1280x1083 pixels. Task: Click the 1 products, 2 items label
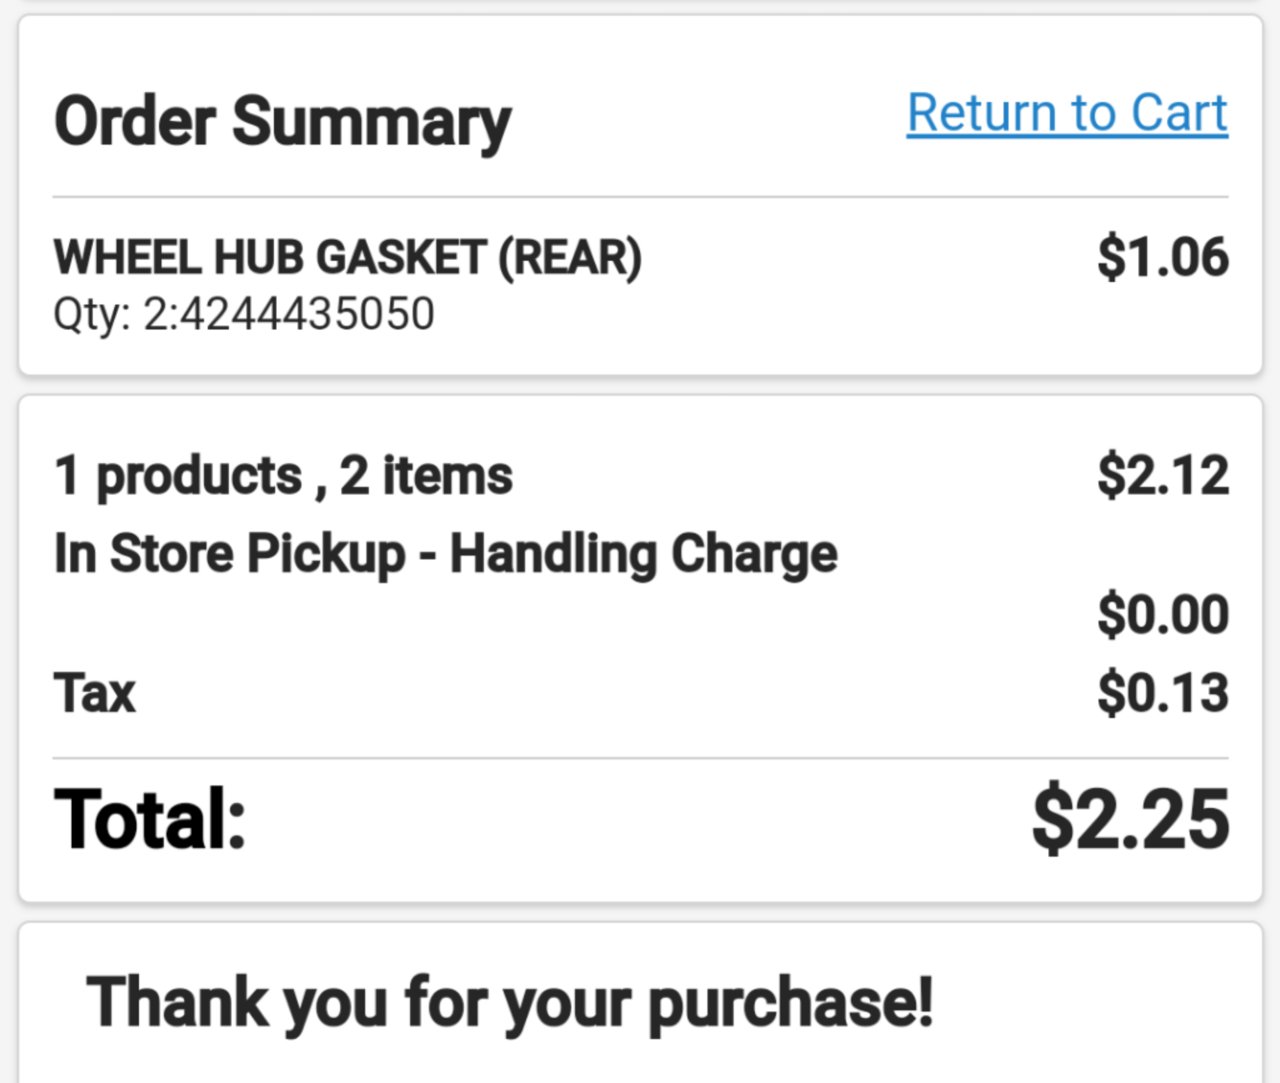click(284, 475)
